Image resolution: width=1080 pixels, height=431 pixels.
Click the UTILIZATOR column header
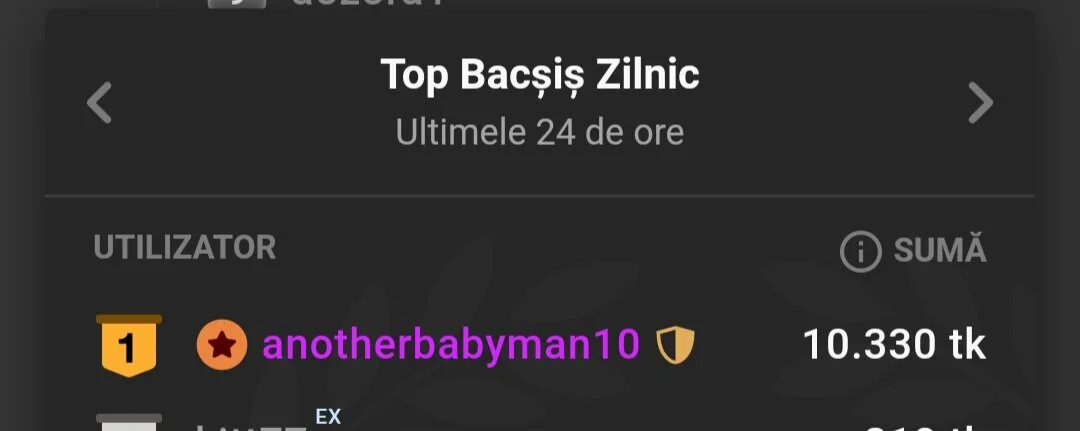tap(185, 248)
